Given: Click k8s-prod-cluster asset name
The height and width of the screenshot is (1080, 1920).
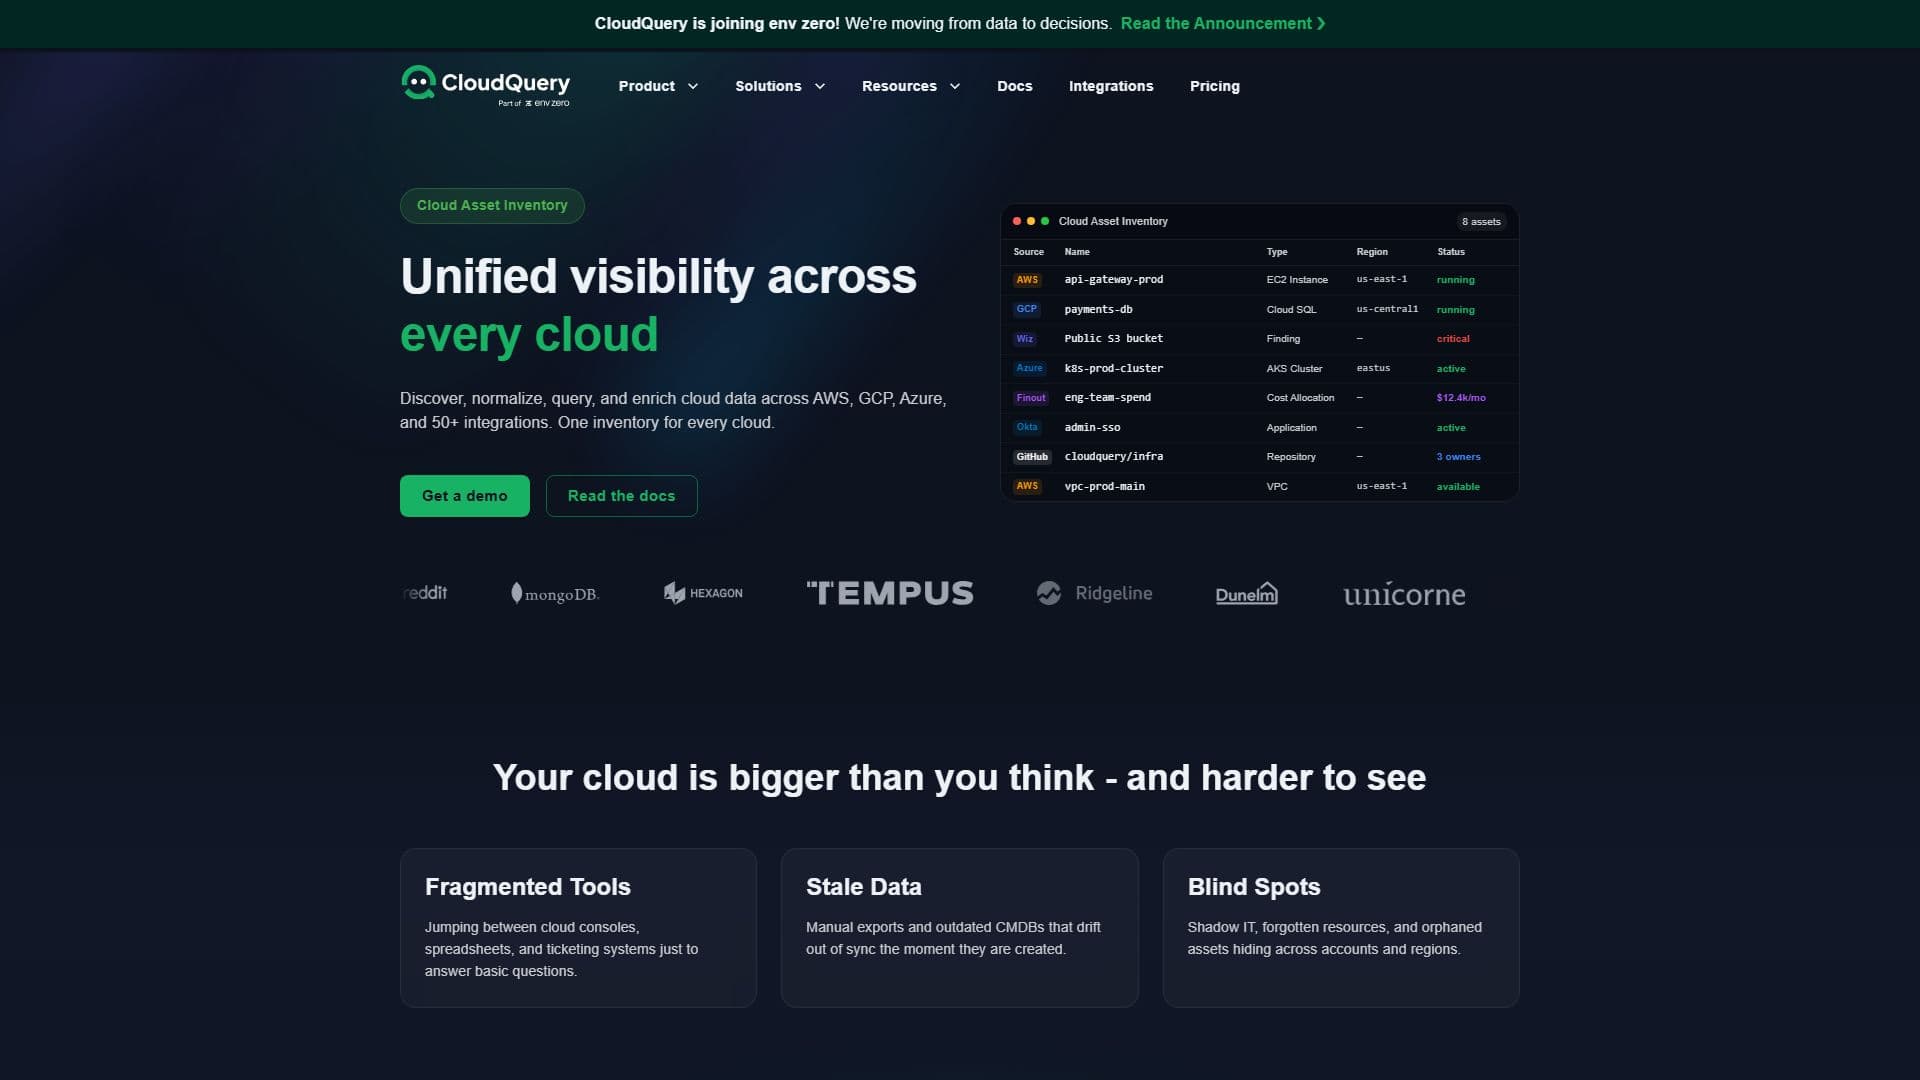Looking at the screenshot, I should [x=1114, y=368].
